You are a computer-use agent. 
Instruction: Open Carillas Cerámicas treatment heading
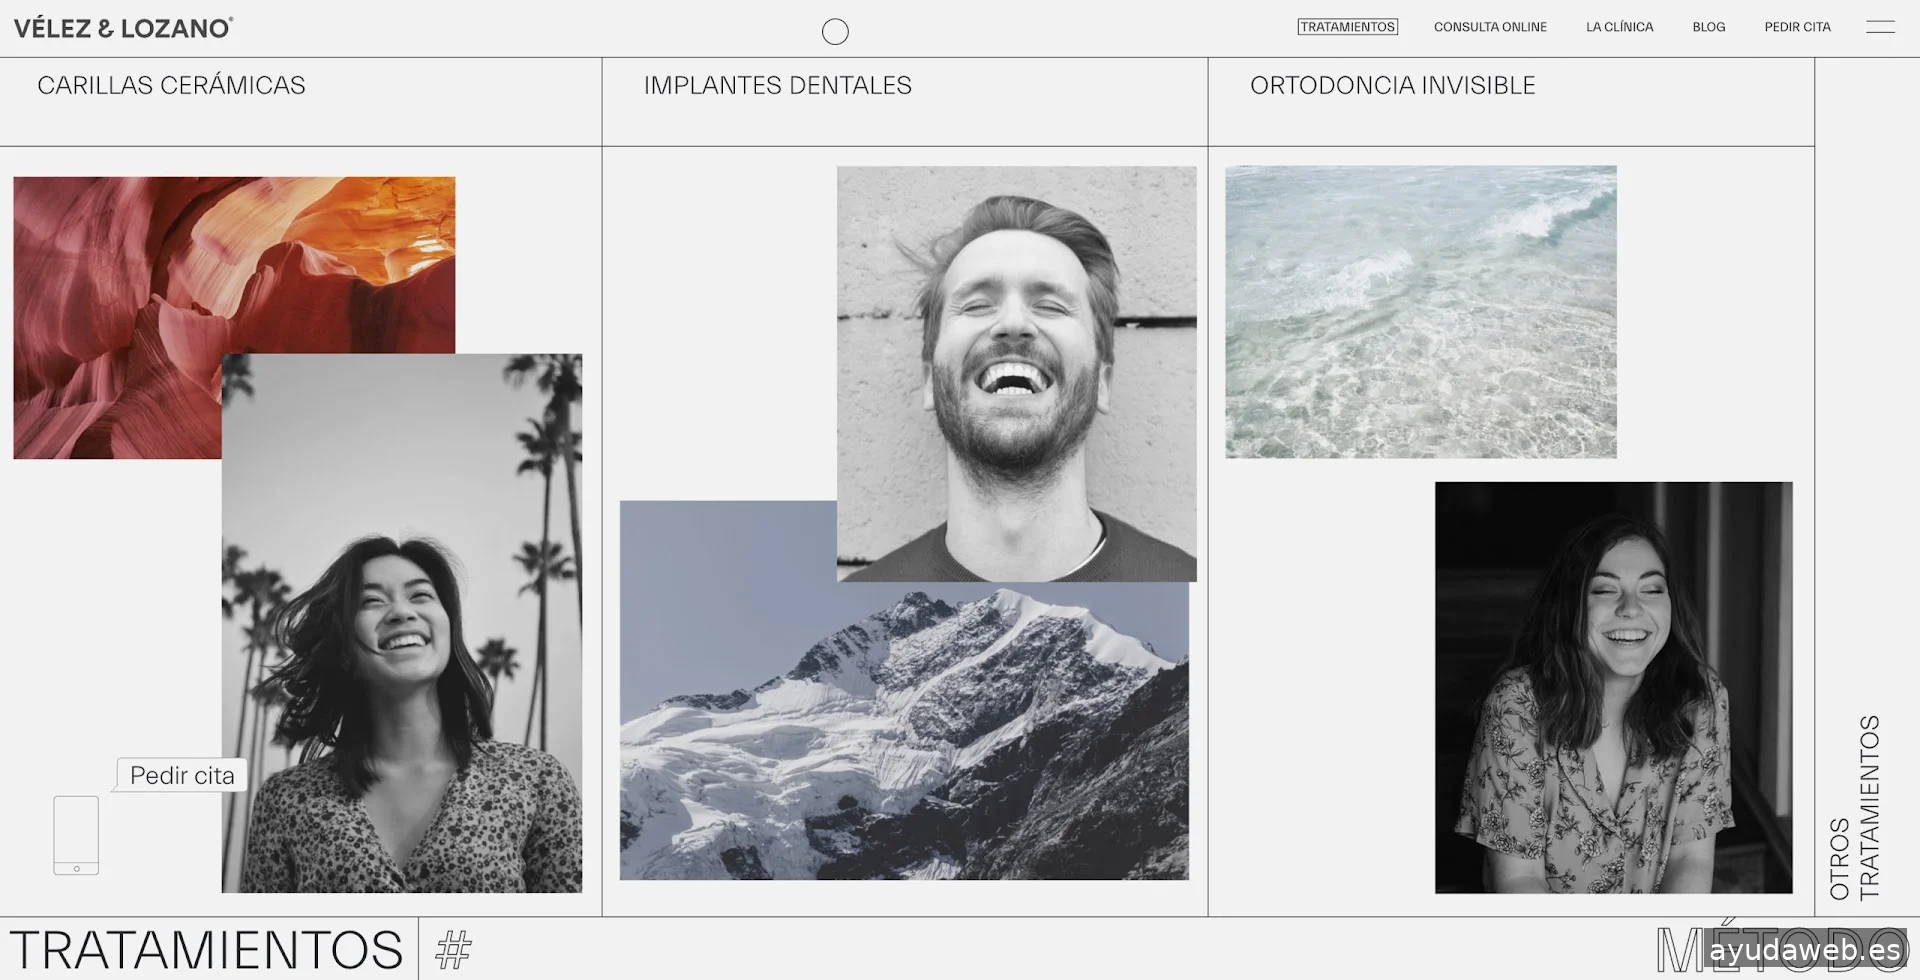coord(171,86)
